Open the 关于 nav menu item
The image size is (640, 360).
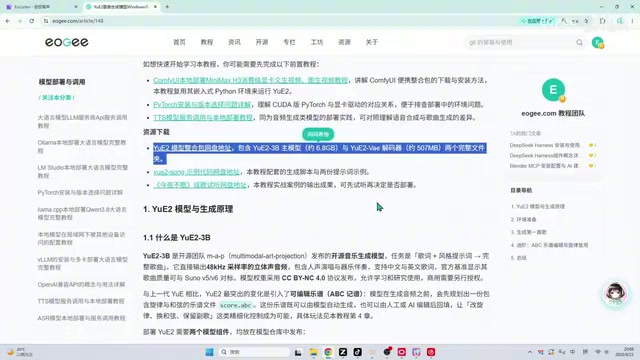[x=371, y=42]
